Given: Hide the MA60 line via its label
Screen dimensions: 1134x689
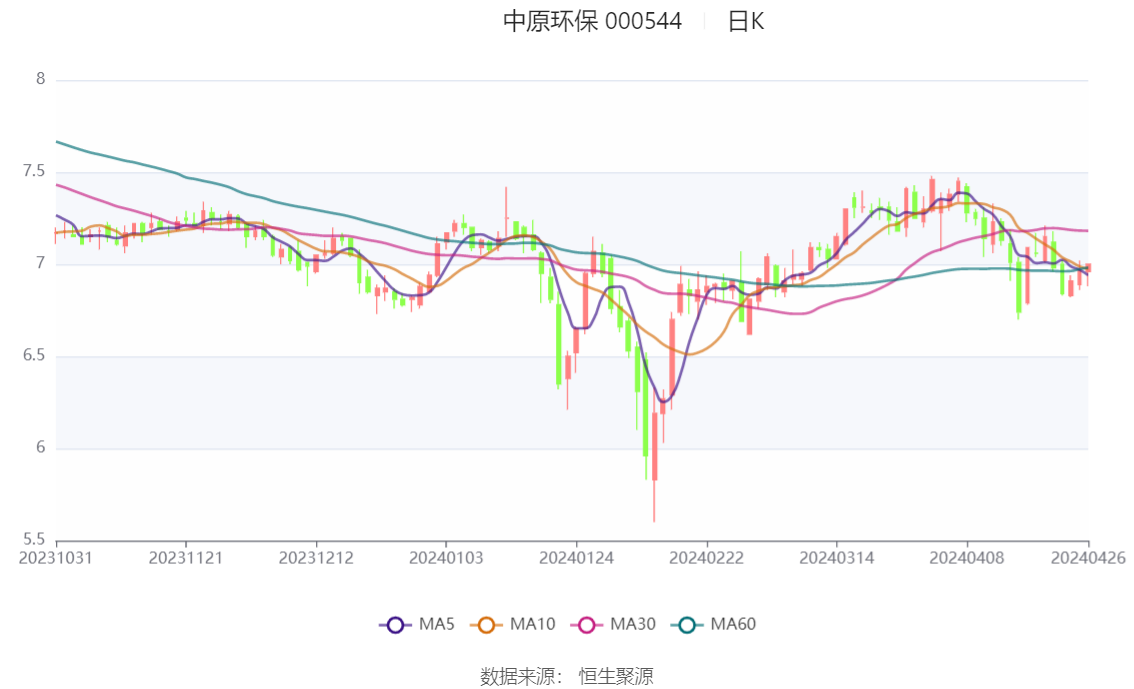Looking at the screenshot, I should pyautogui.click(x=733, y=625).
